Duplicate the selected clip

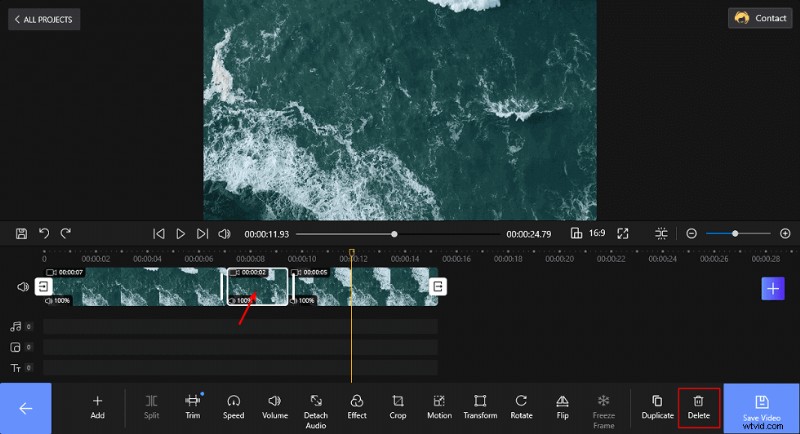coord(658,407)
